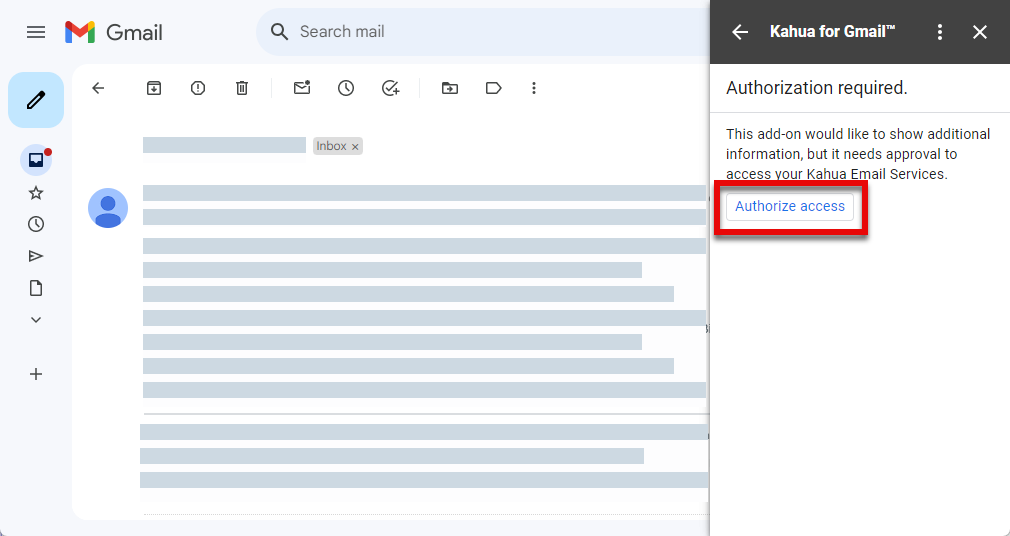1010x536 pixels.
Task: Open the Starred folder
Action: [x=36, y=193]
